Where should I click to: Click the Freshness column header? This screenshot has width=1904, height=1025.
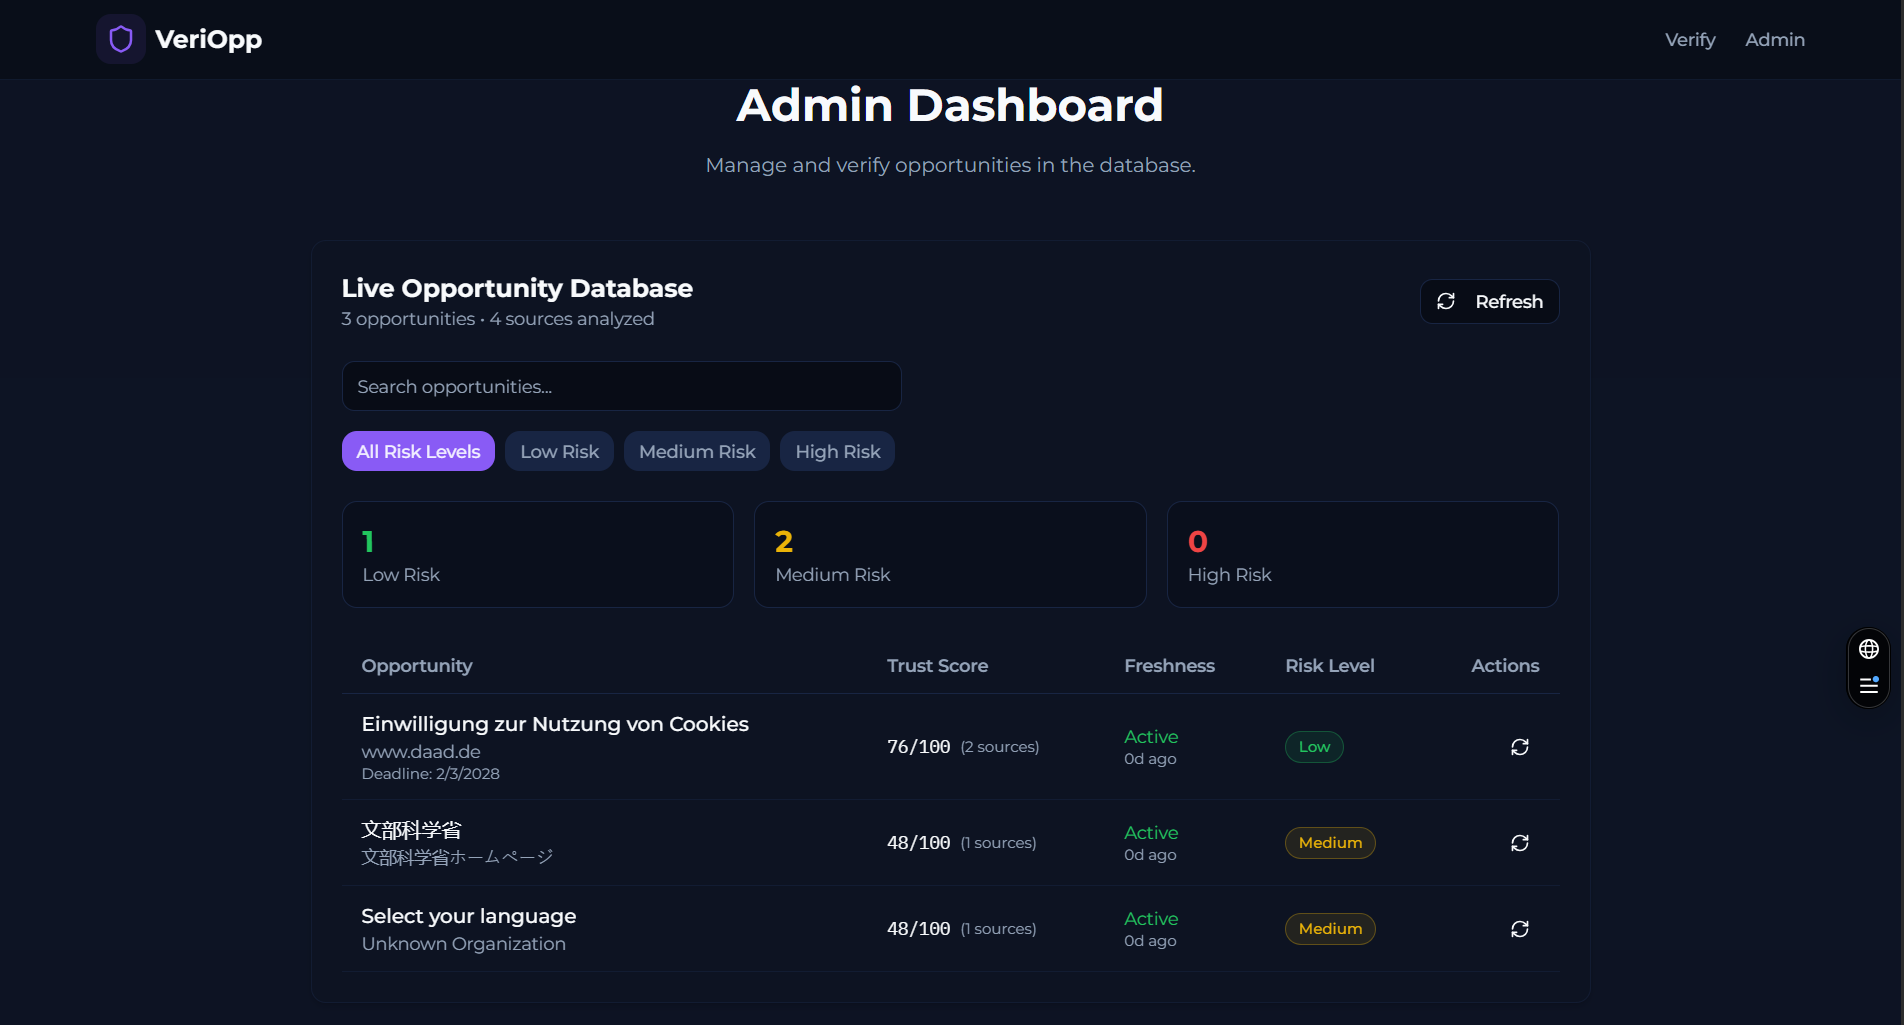[x=1169, y=666]
